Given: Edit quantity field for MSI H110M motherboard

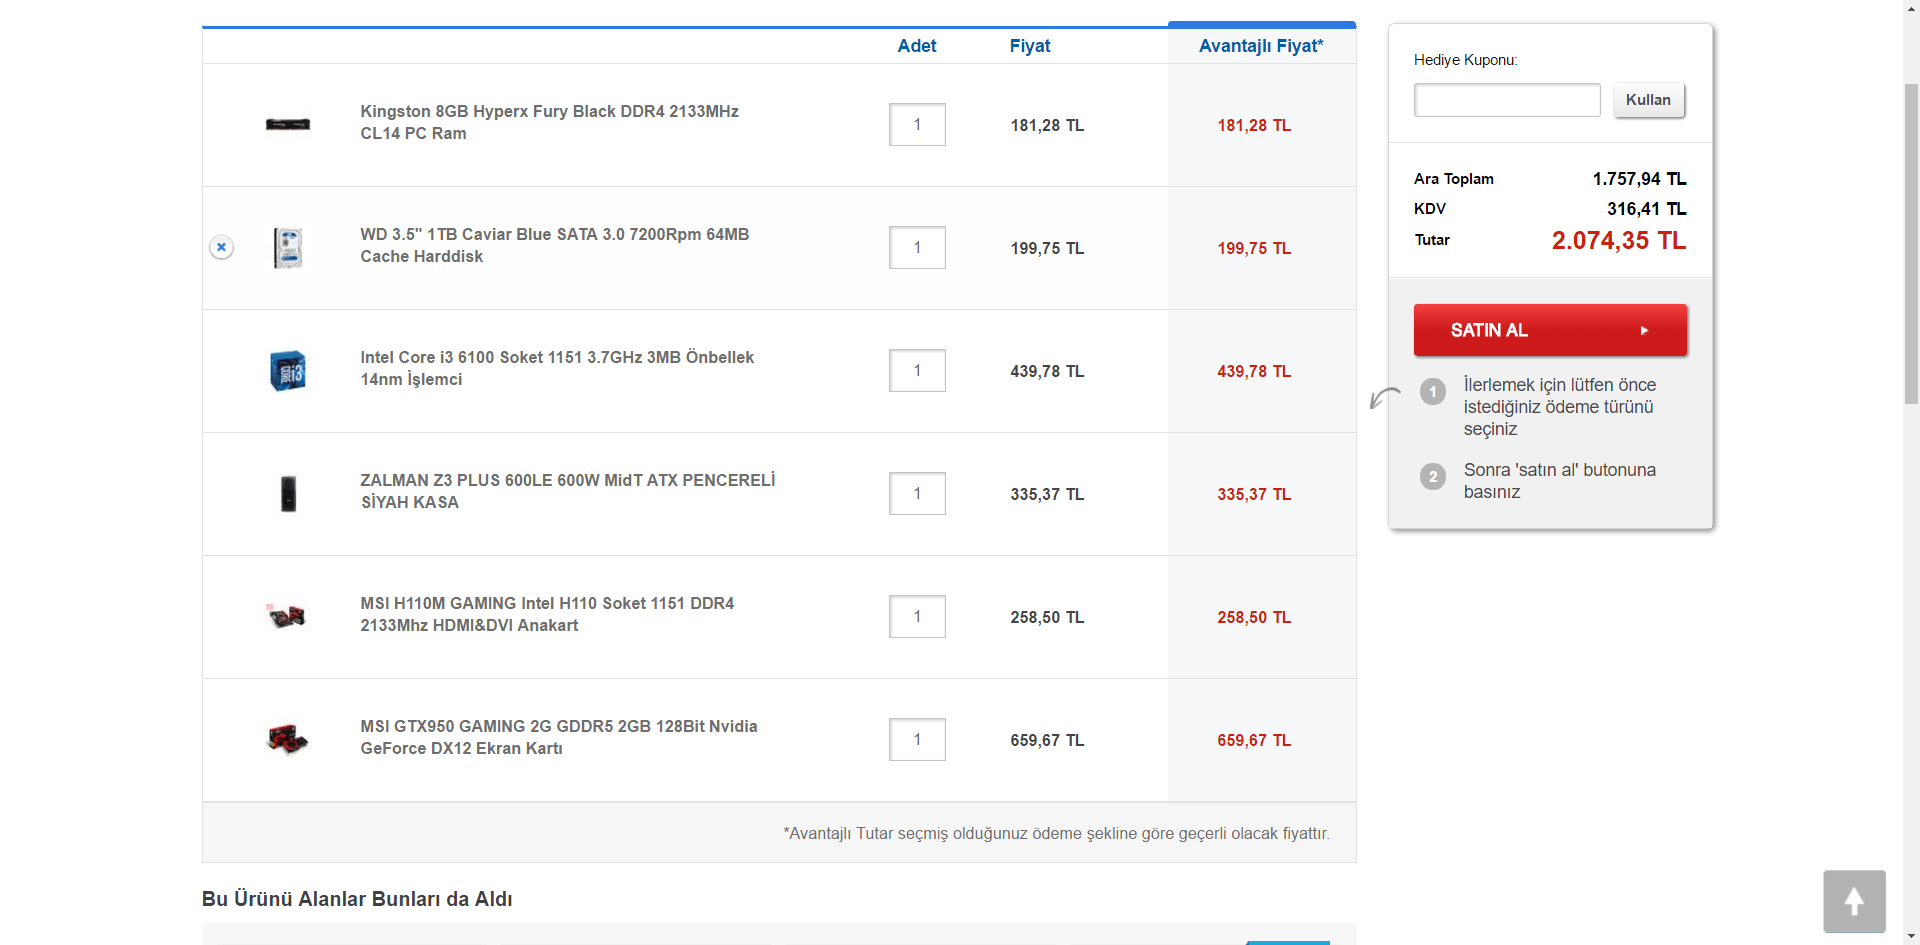Looking at the screenshot, I should click(x=917, y=617).
